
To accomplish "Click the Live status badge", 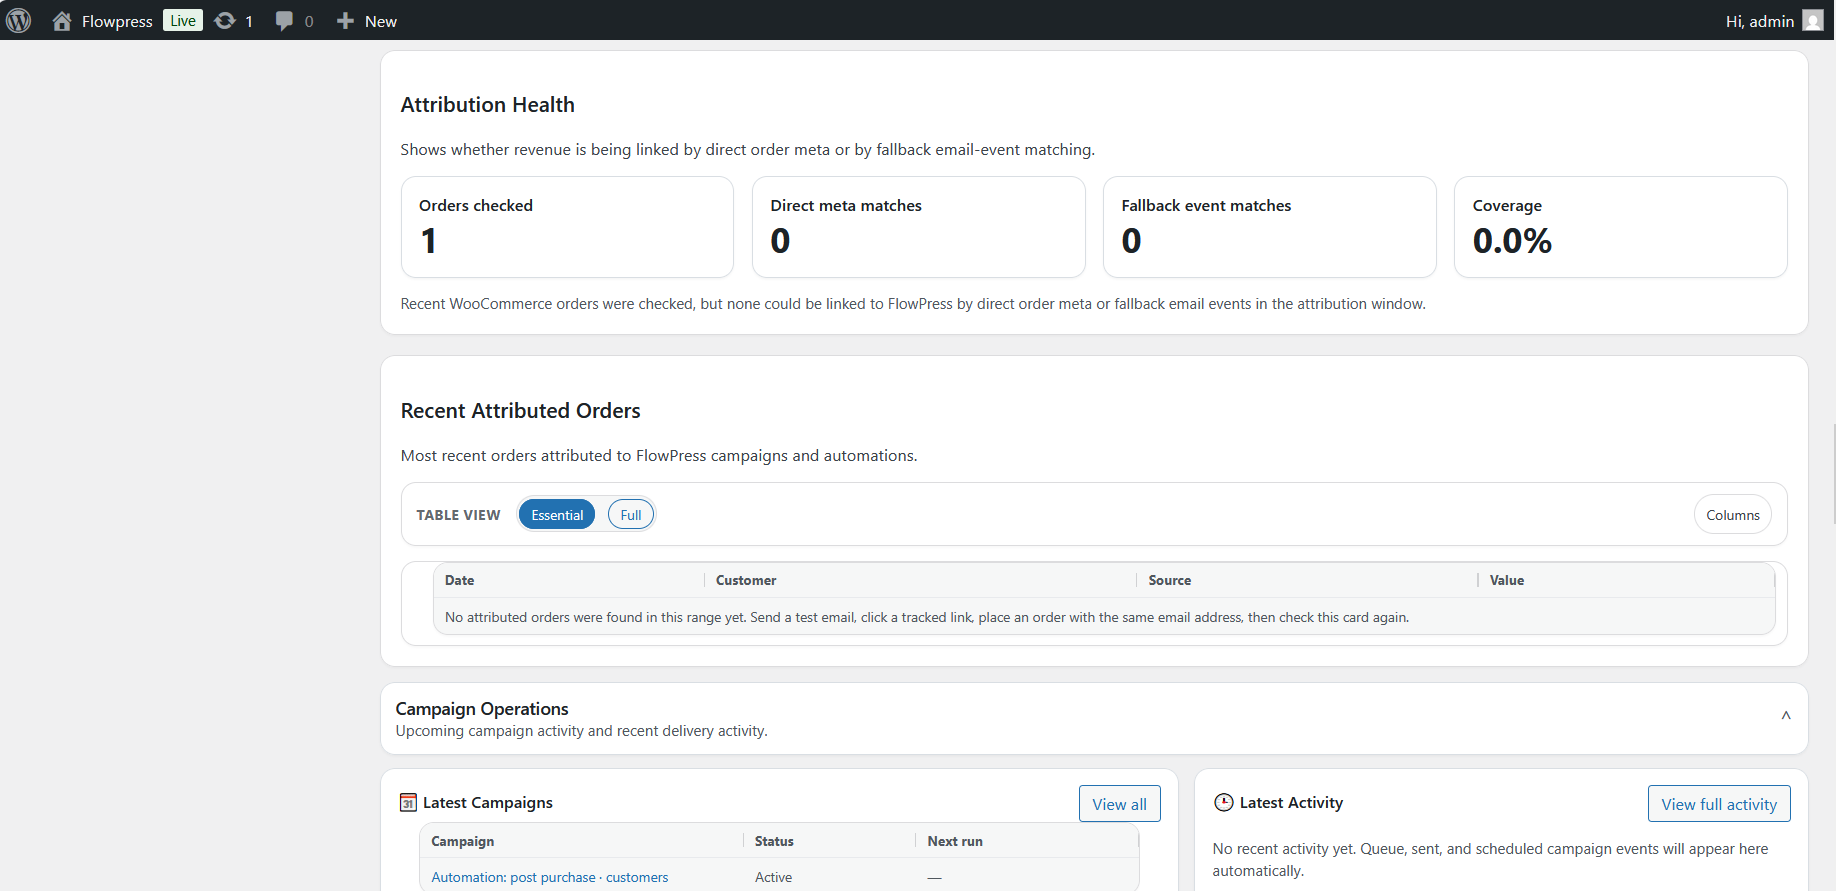I will pyautogui.click(x=183, y=20).
